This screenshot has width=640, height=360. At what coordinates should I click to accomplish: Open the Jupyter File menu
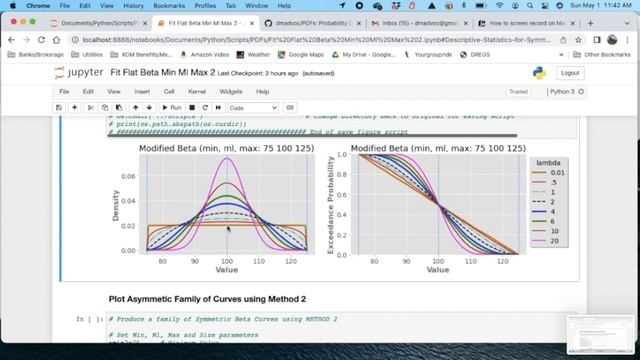point(64,92)
